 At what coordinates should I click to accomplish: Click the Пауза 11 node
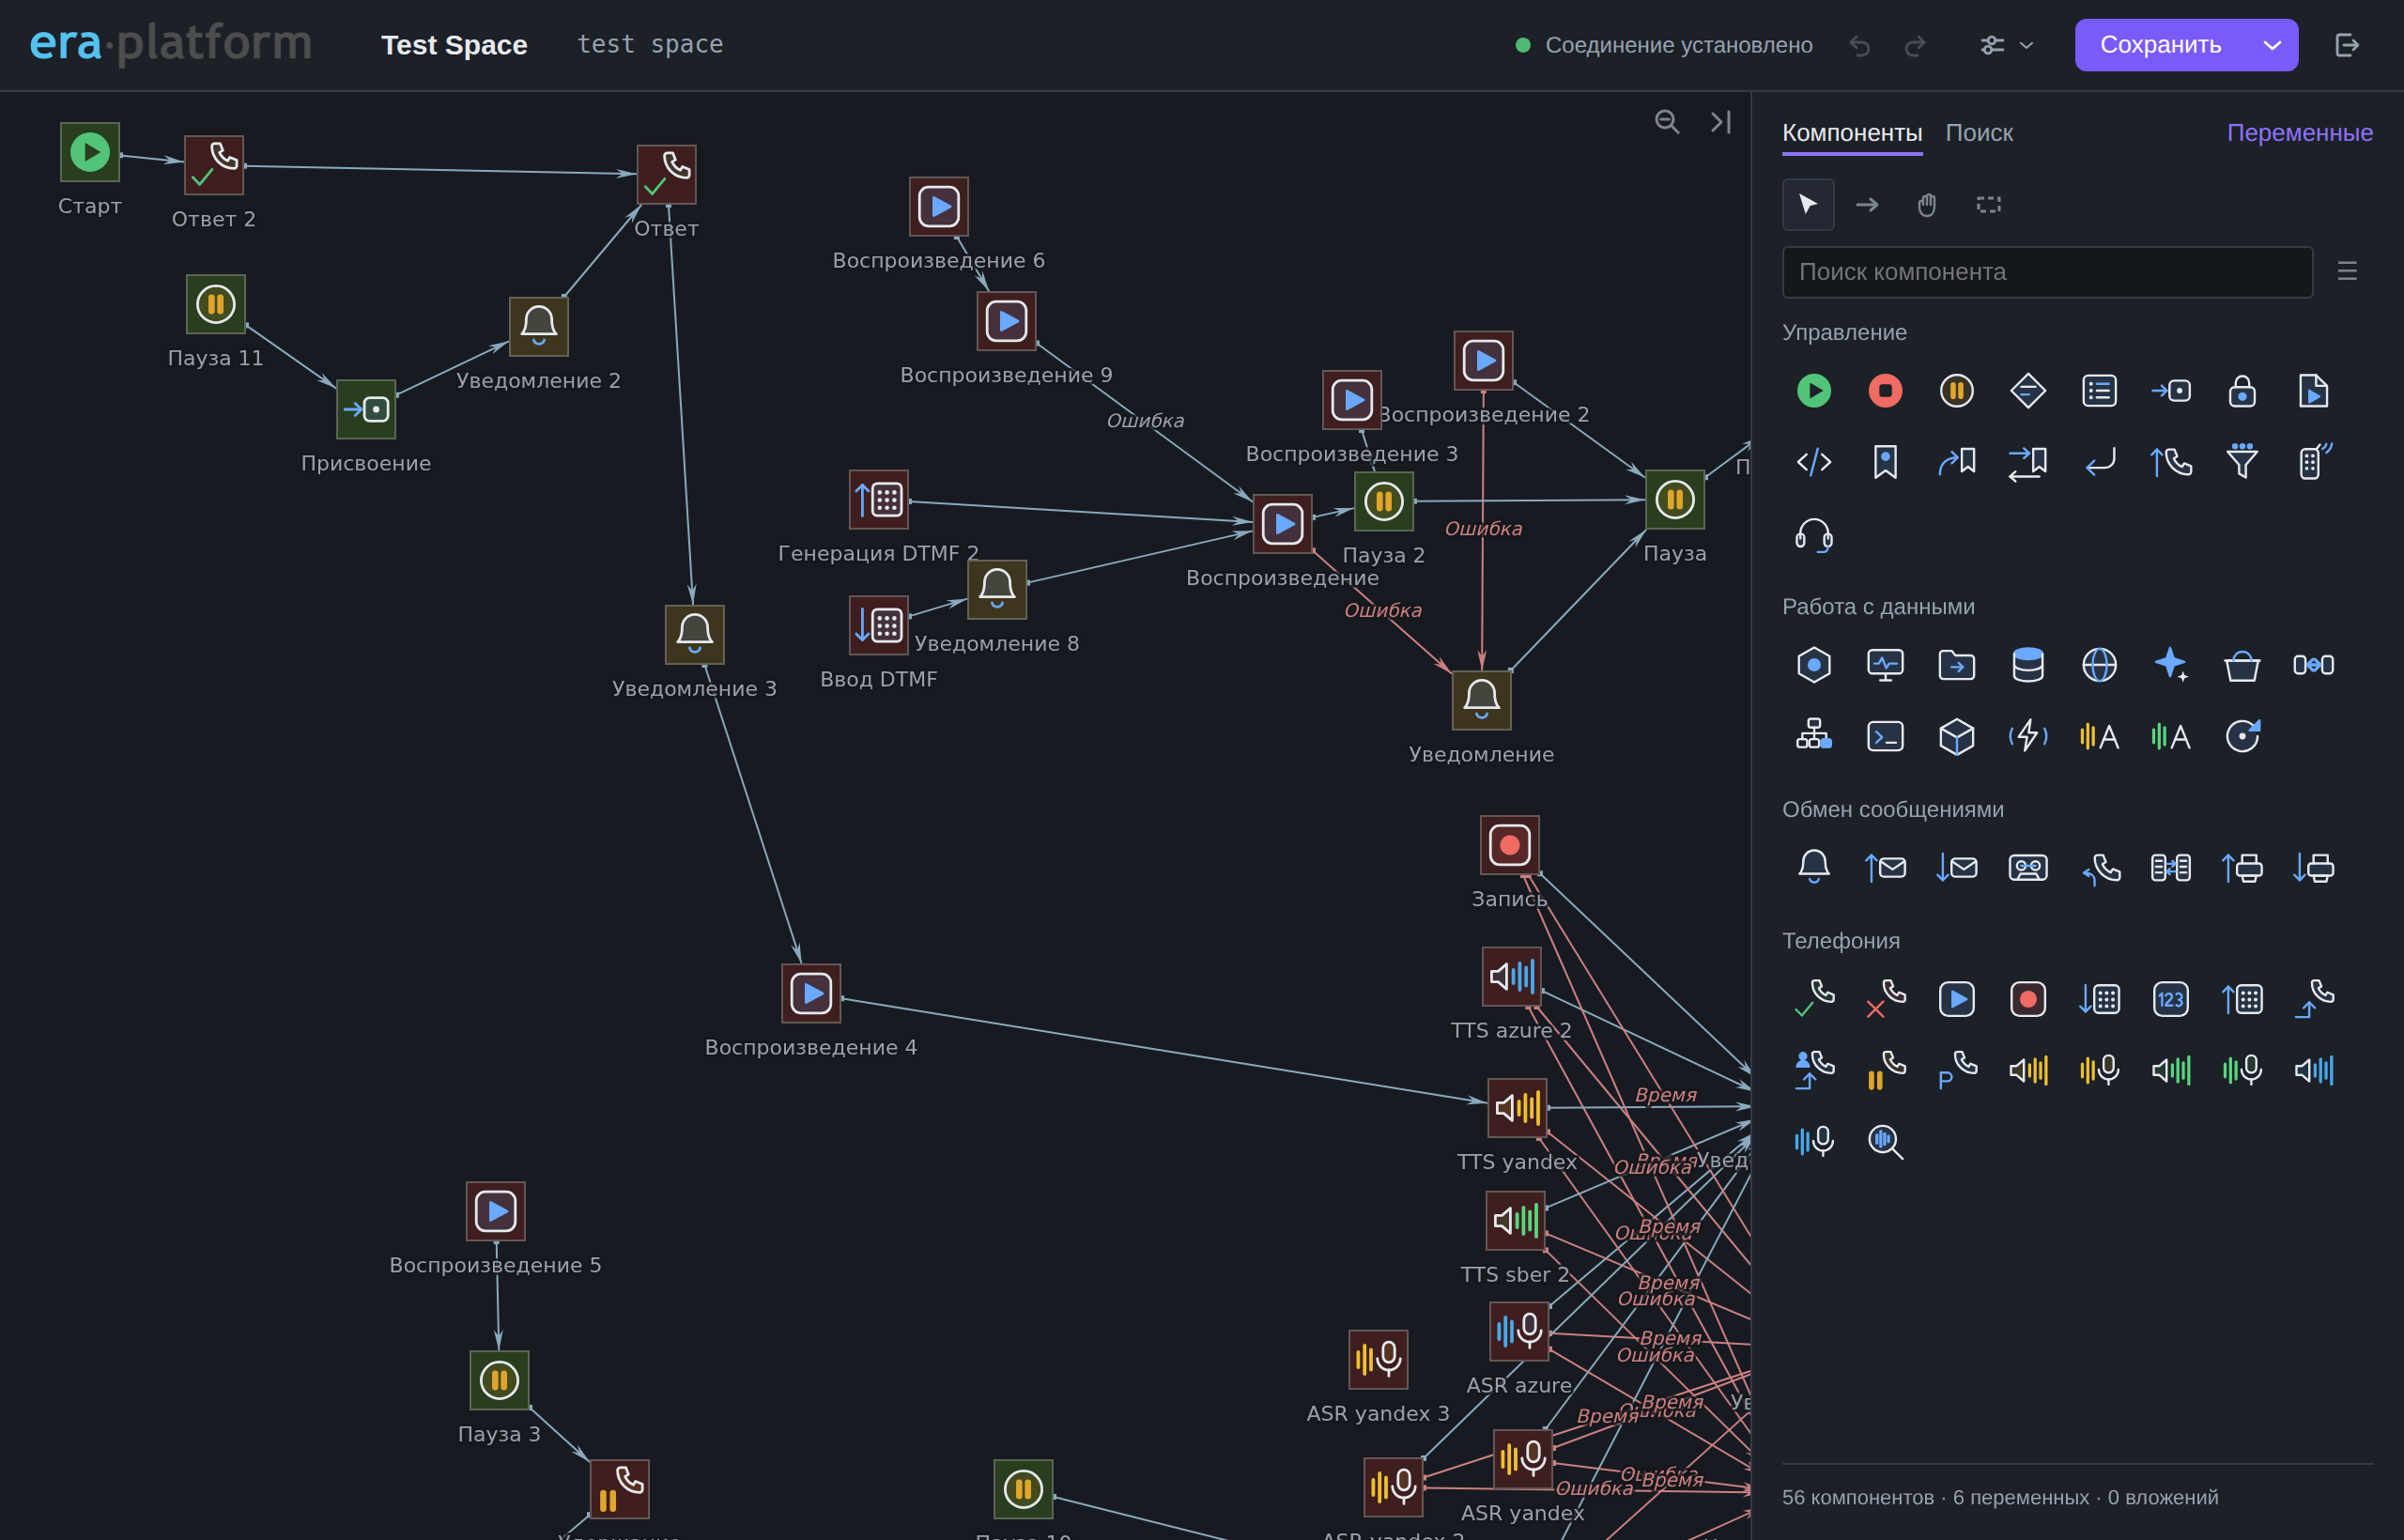click(216, 304)
